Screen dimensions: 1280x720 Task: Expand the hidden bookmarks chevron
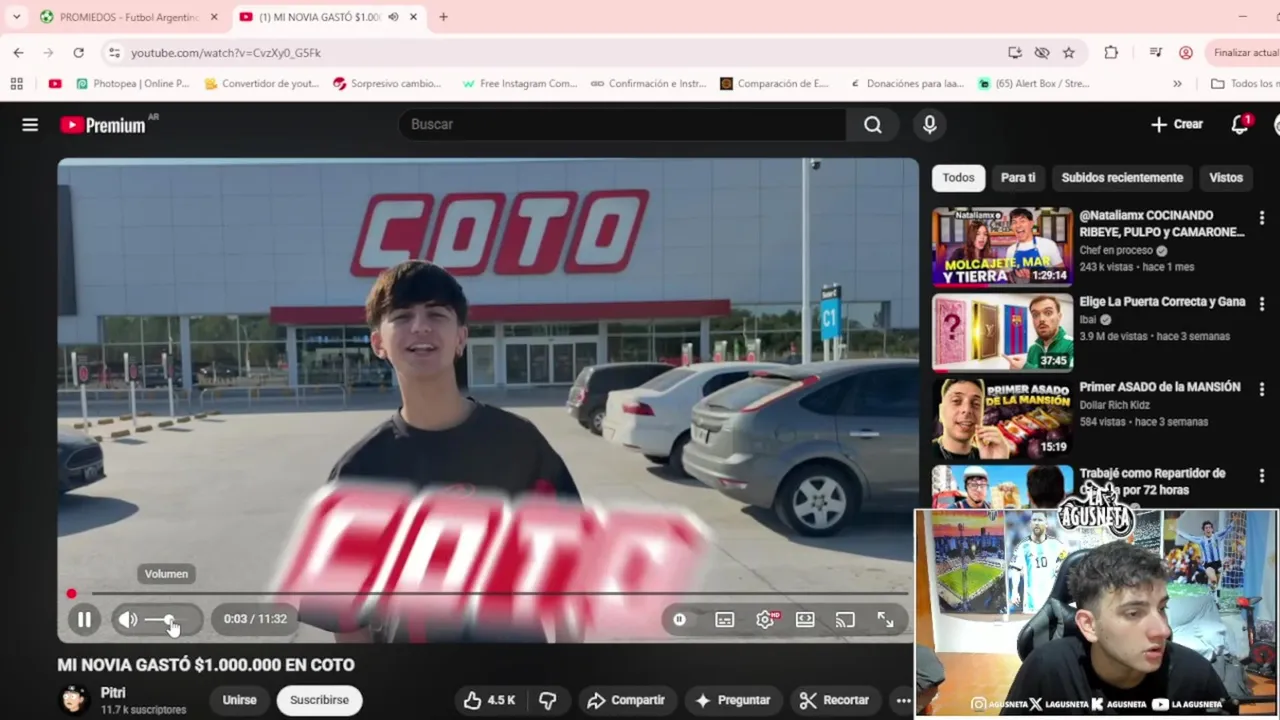coord(1177,84)
